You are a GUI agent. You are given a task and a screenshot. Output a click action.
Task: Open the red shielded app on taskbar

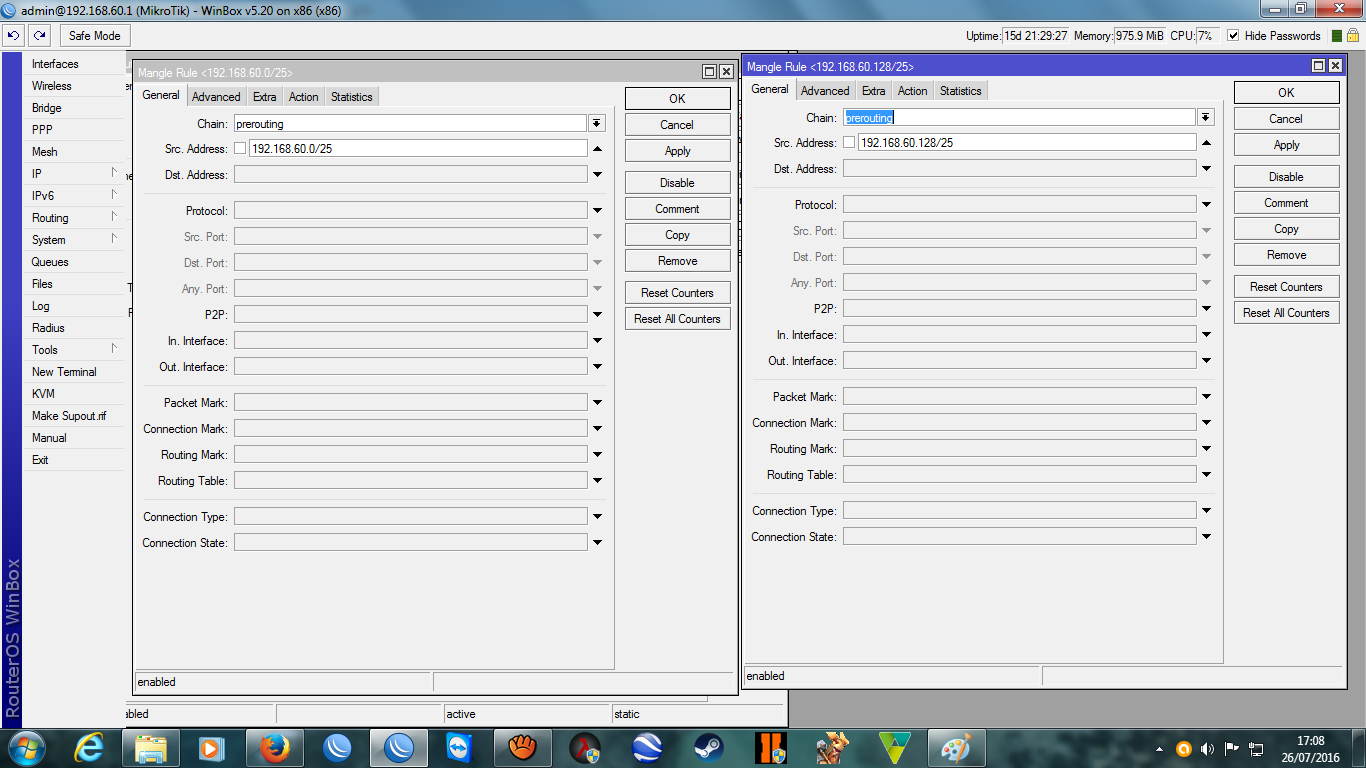(x=584, y=747)
